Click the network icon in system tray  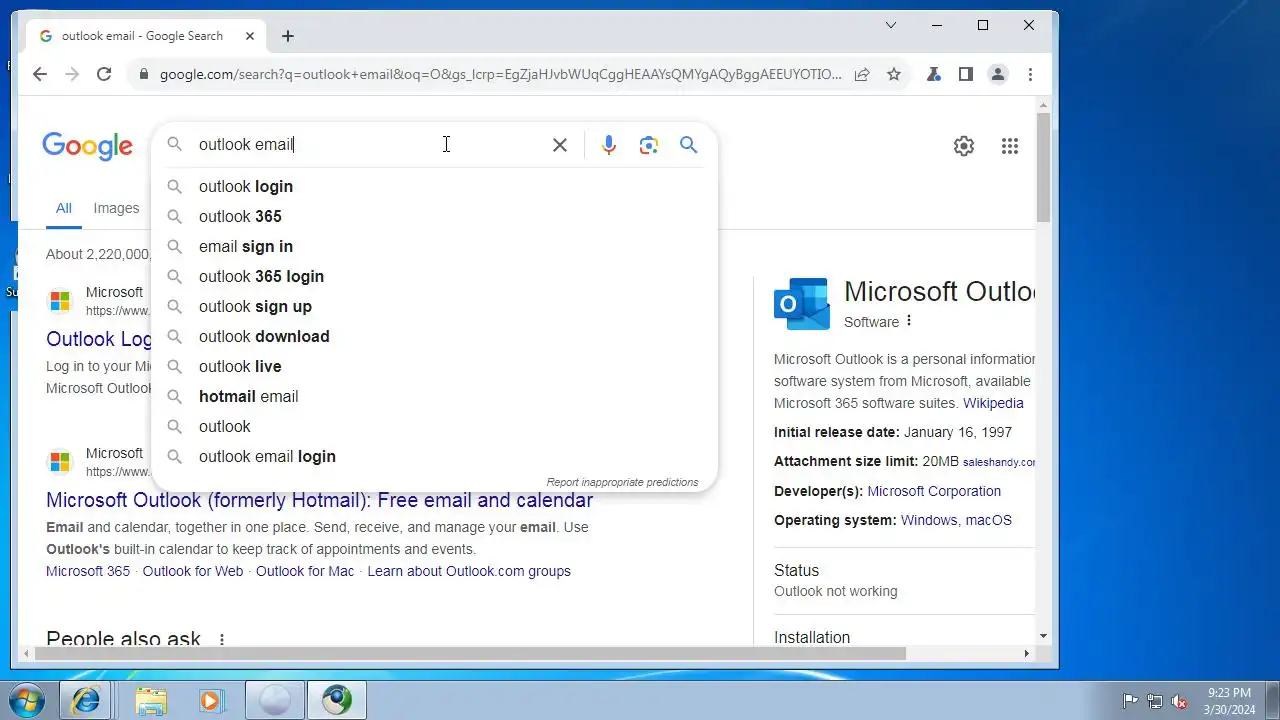click(x=1155, y=701)
